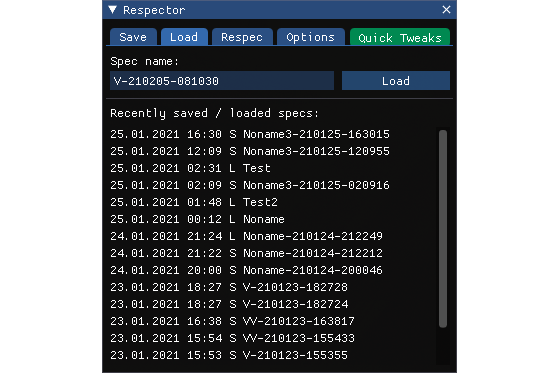Select spec V-210123-182728
The width and height of the screenshot is (559, 373).
click(x=229, y=287)
